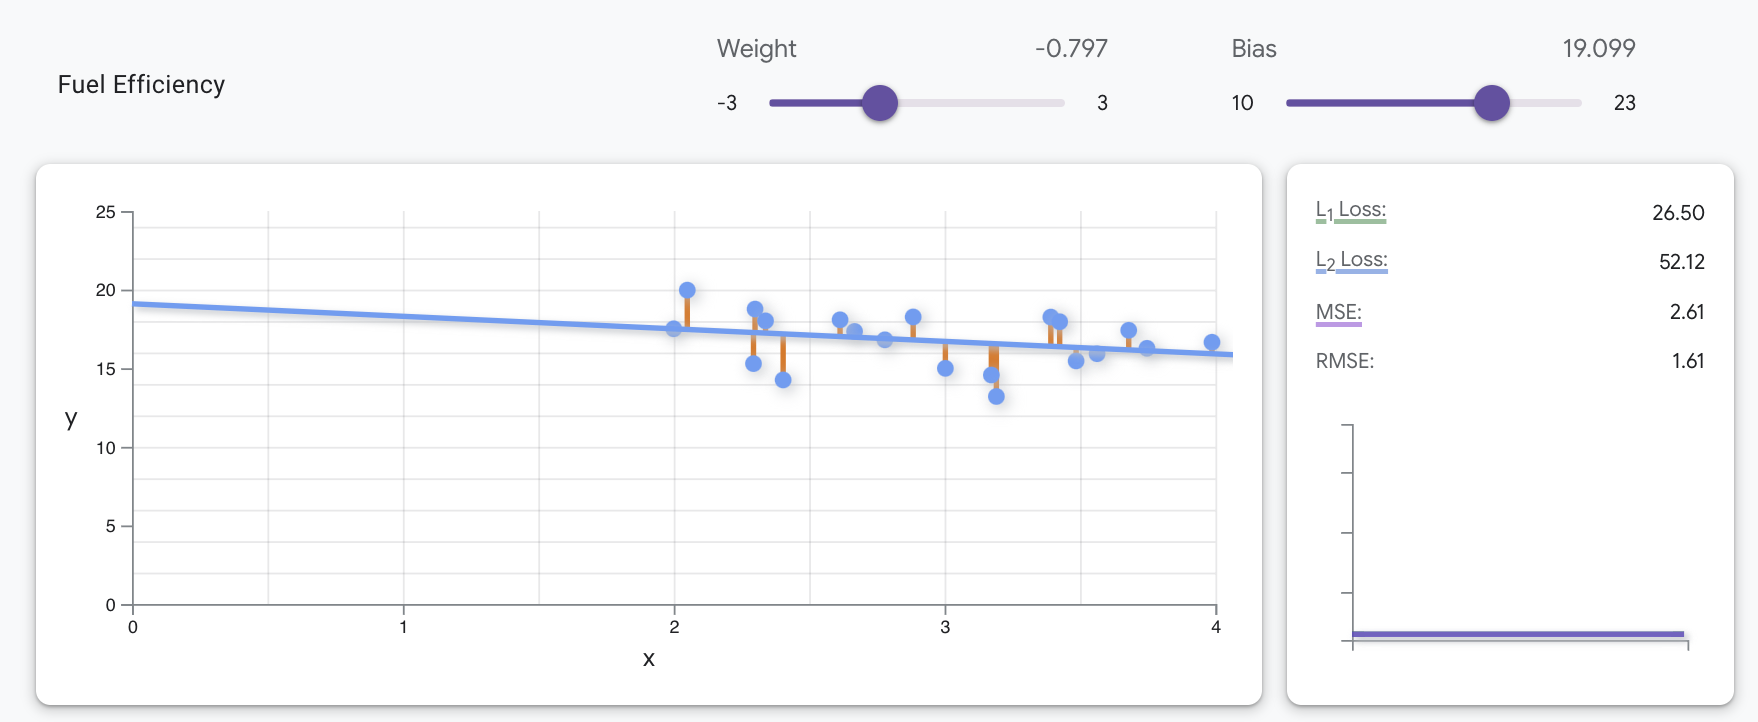Select the rightmost data point at x=4
Screen dimensions: 1758x722
pyautogui.click(x=1212, y=342)
